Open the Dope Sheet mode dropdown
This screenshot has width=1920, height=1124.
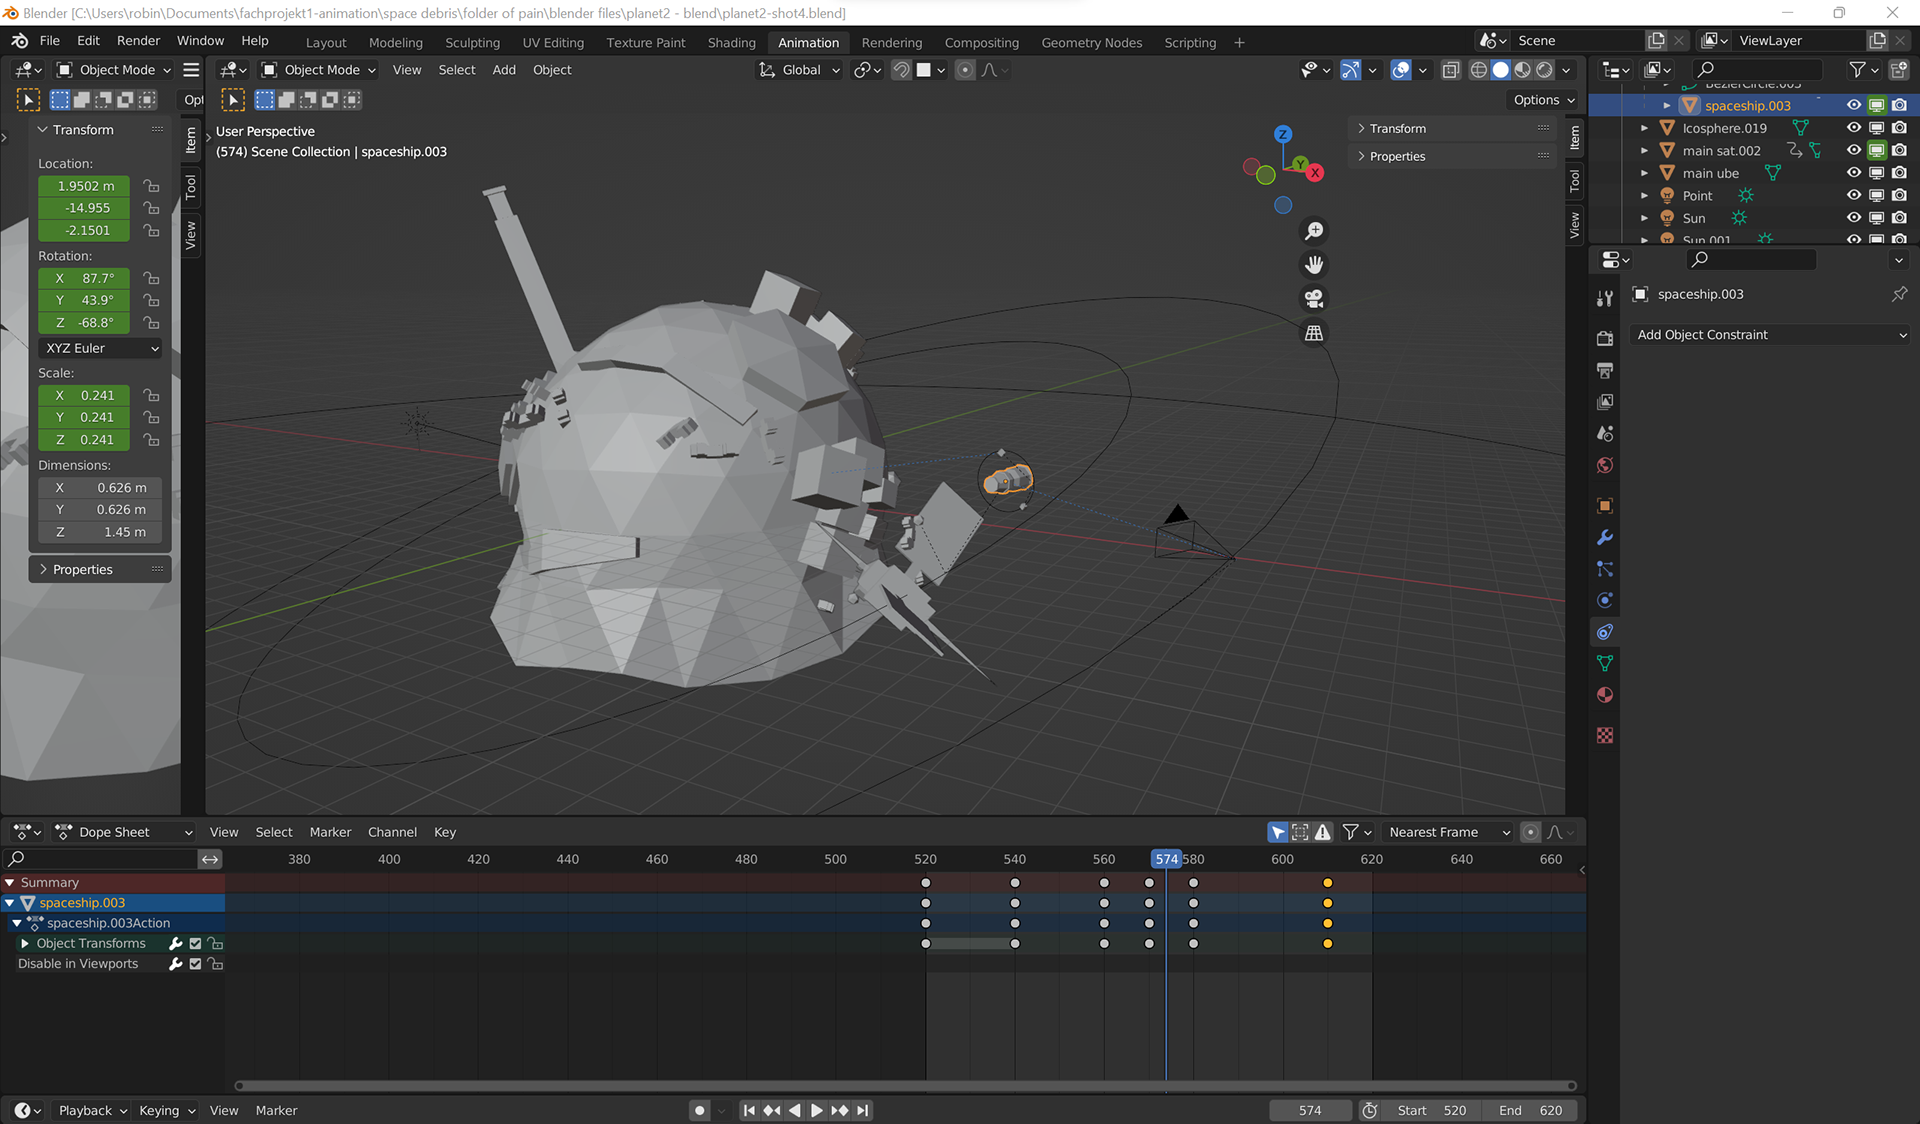pyautogui.click(x=124, y=832)
